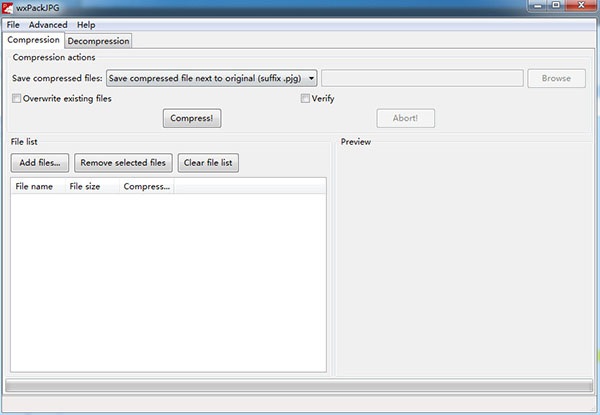Expand the Save compressed files dropdown
The image size is (600, 415).
pyautogui.click(x=211, y=78)
